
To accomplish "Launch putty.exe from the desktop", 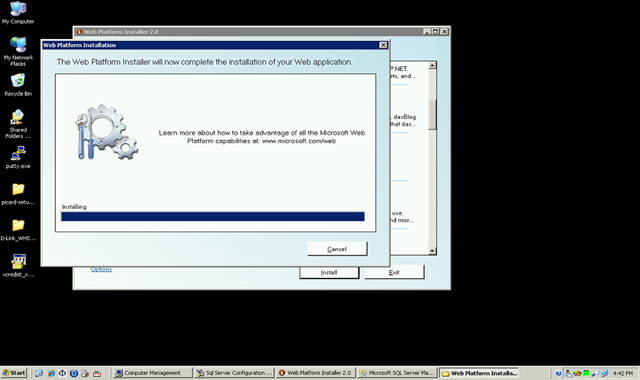I will click(x=18, y=158).
